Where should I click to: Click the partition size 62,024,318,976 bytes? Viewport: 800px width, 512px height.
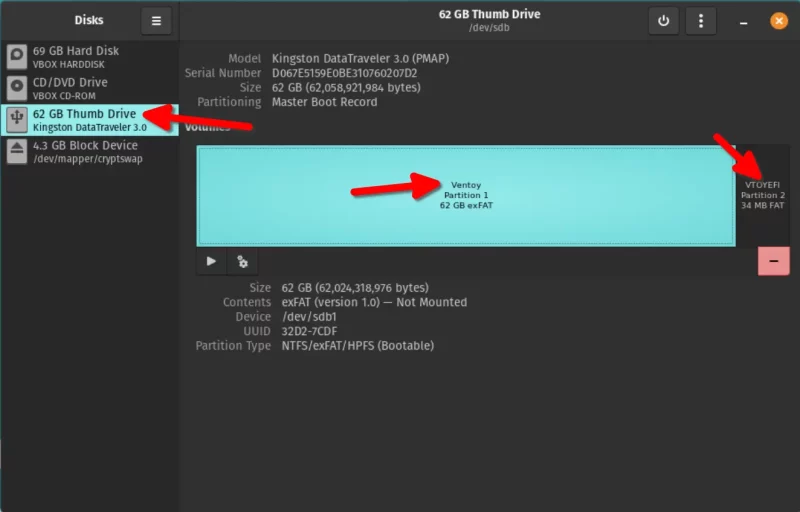coord(355,288)
